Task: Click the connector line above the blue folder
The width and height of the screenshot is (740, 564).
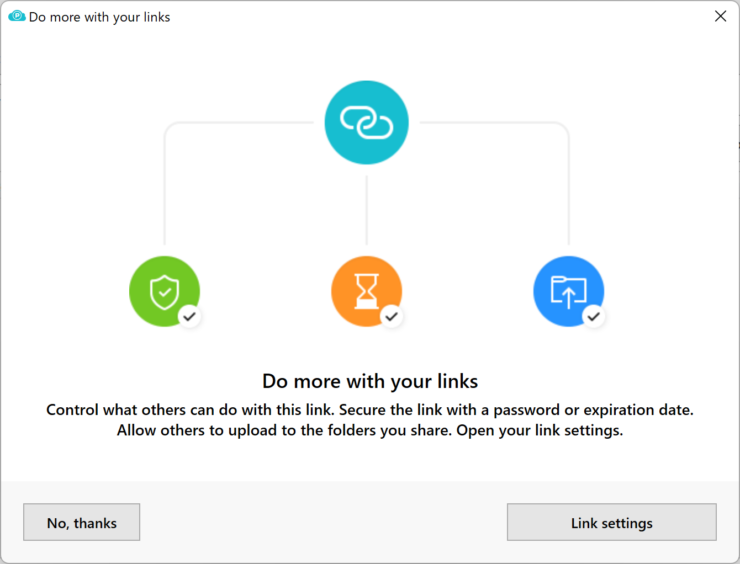Action: click(568, 190)
